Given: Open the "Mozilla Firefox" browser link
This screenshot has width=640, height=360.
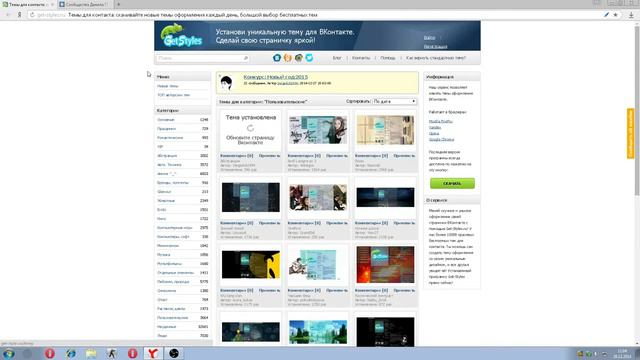Looking at the screenshot, I should tap(441, 121).
